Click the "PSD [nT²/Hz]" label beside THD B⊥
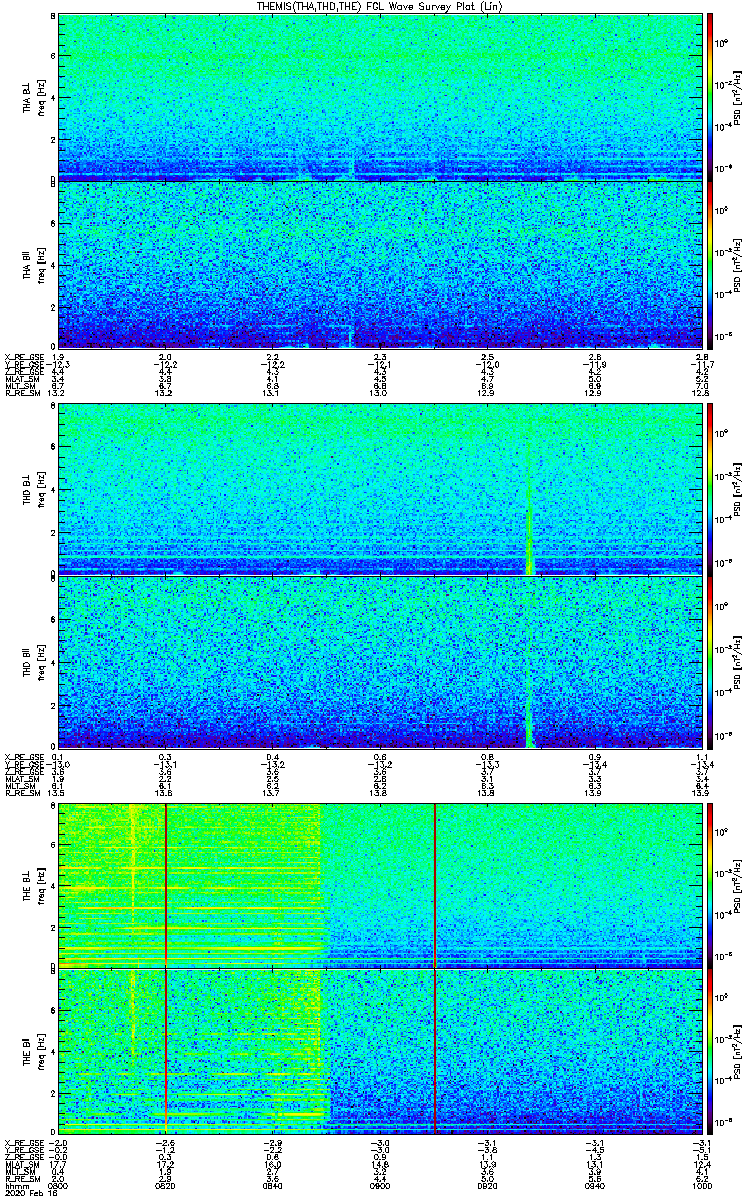Viewport: 750px width, 1200px height. pyautogui.click(x=736, y=489)
